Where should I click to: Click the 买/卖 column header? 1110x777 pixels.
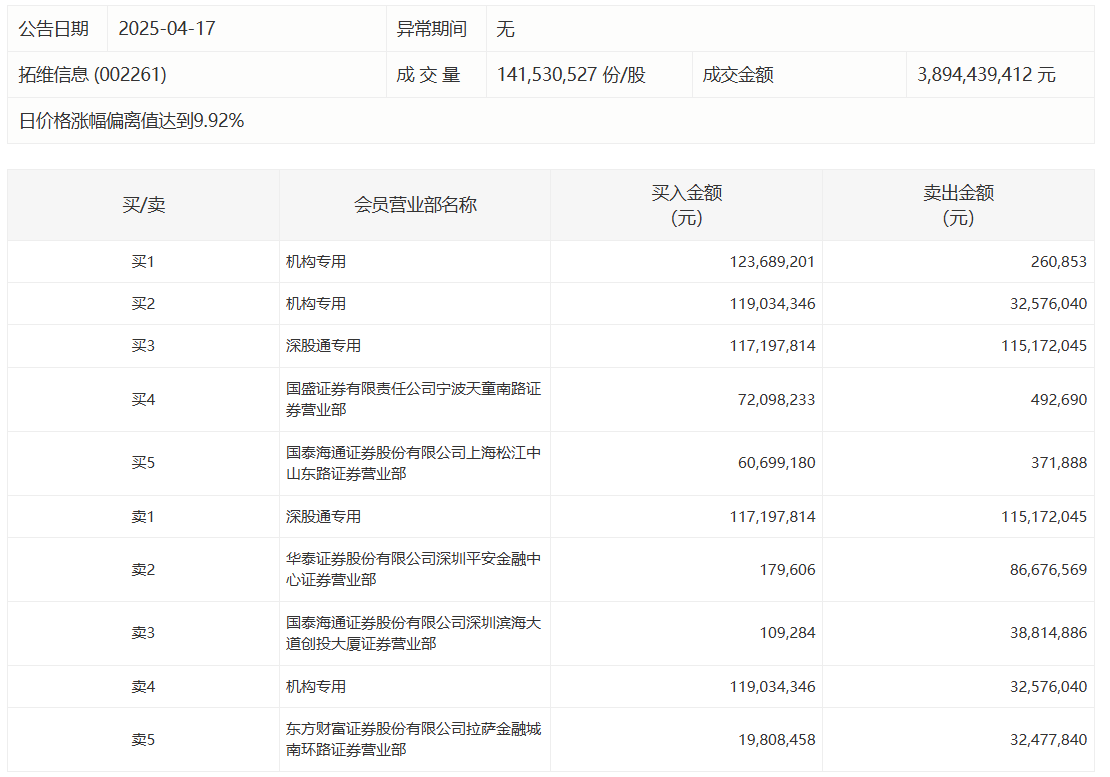tap(144, 205)
